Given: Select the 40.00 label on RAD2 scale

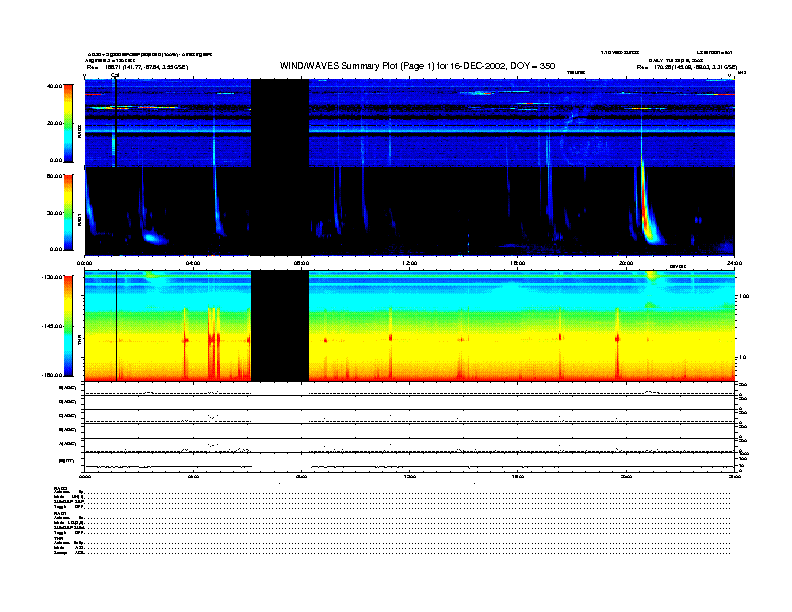Looking at the screenshot, I should coord(54,86).
